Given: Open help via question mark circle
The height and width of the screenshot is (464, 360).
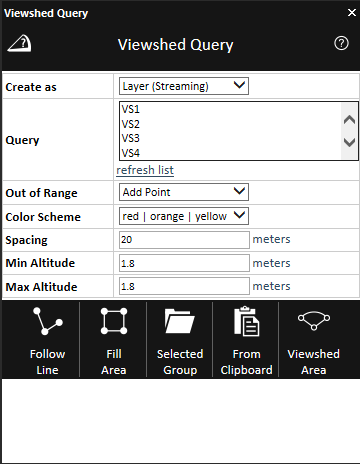Looking at the screenshot, I should click(341, 43).
